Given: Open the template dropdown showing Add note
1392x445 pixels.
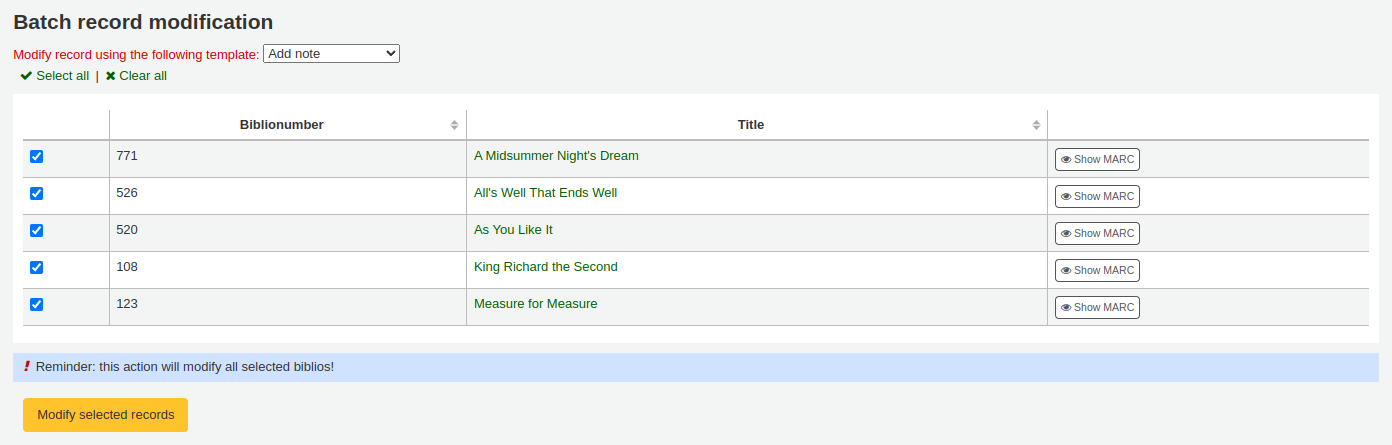Looking at the screenshot, I should click(x=331, y=54).
